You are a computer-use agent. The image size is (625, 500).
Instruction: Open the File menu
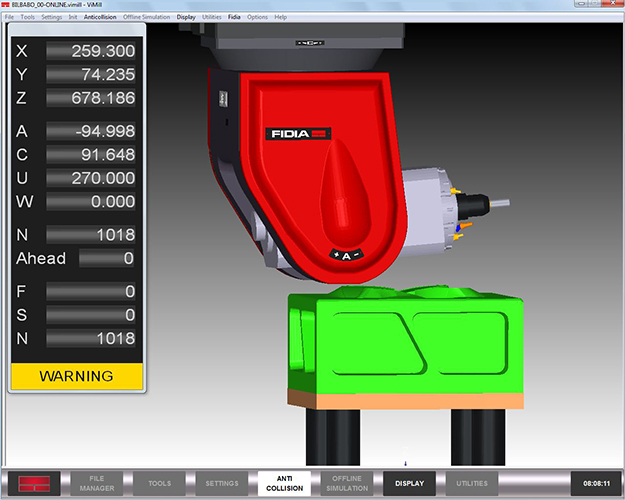11,17
